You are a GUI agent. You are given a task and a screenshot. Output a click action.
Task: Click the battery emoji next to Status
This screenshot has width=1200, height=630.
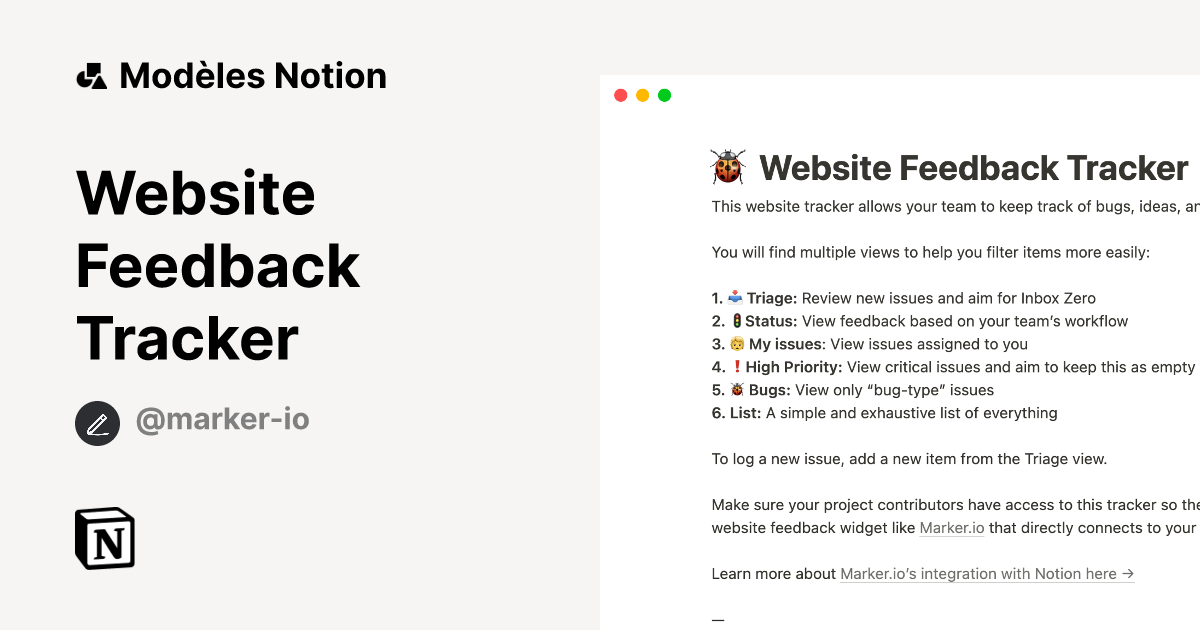[735, 320]
